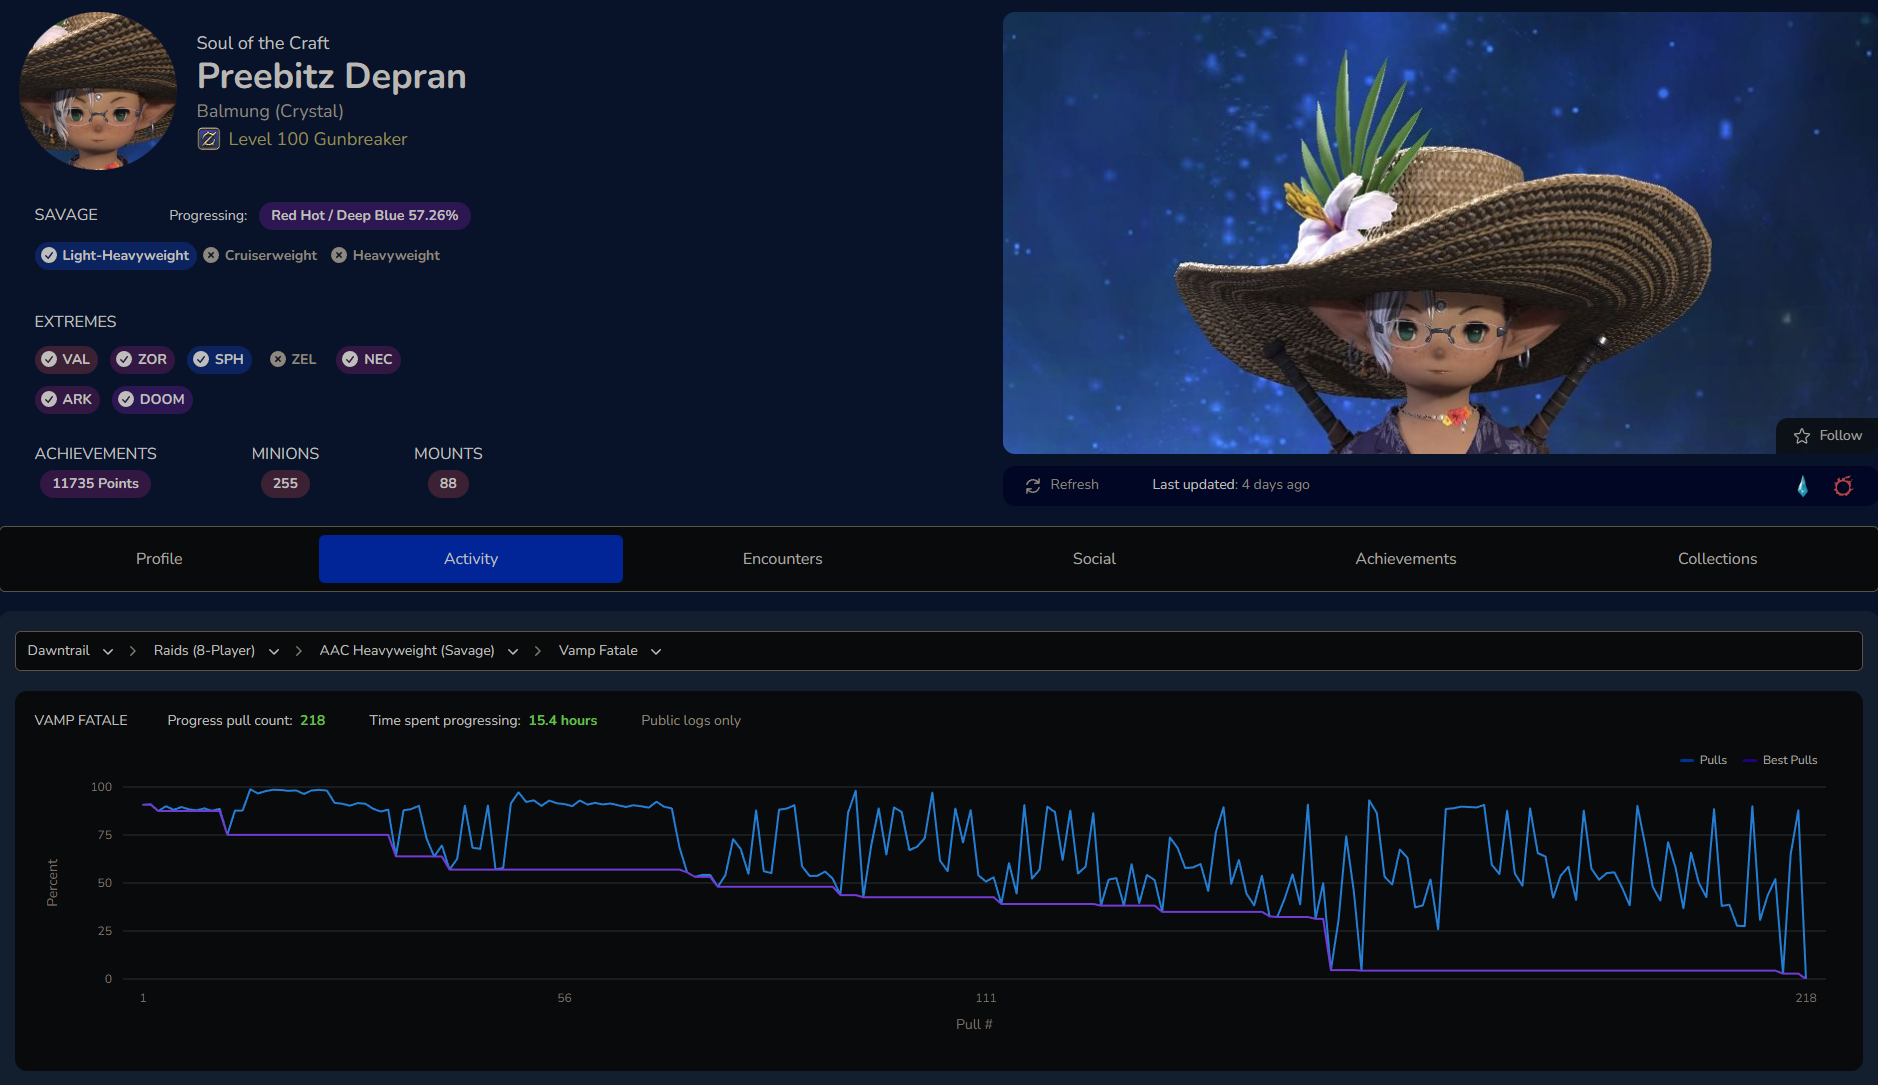Open the Encounters tab

point(783,559)
